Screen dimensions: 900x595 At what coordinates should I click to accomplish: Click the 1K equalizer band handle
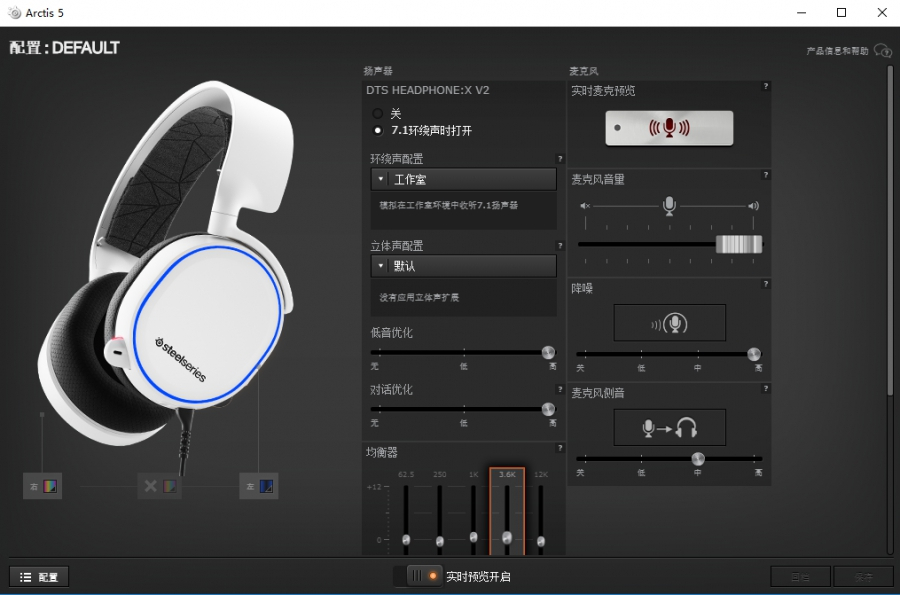(x=474, y=537)
